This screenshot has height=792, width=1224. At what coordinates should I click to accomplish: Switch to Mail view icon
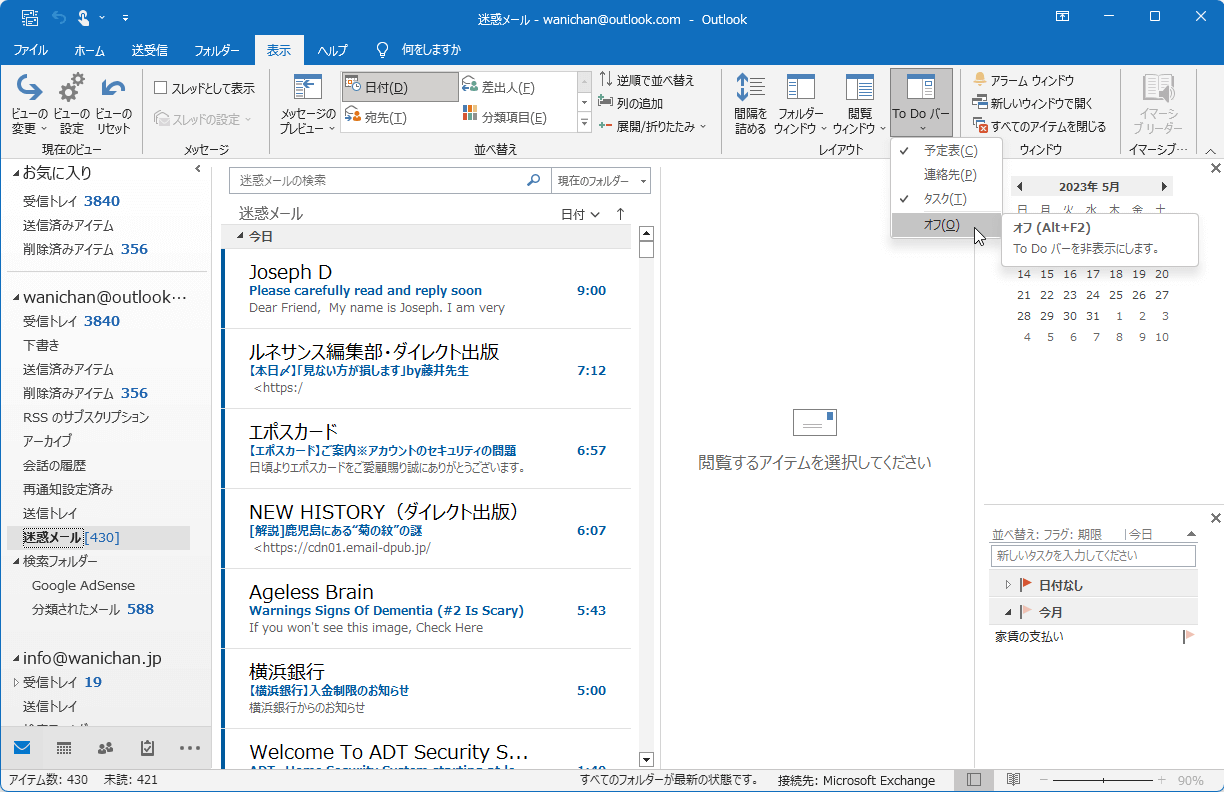[x=22, y=748]
